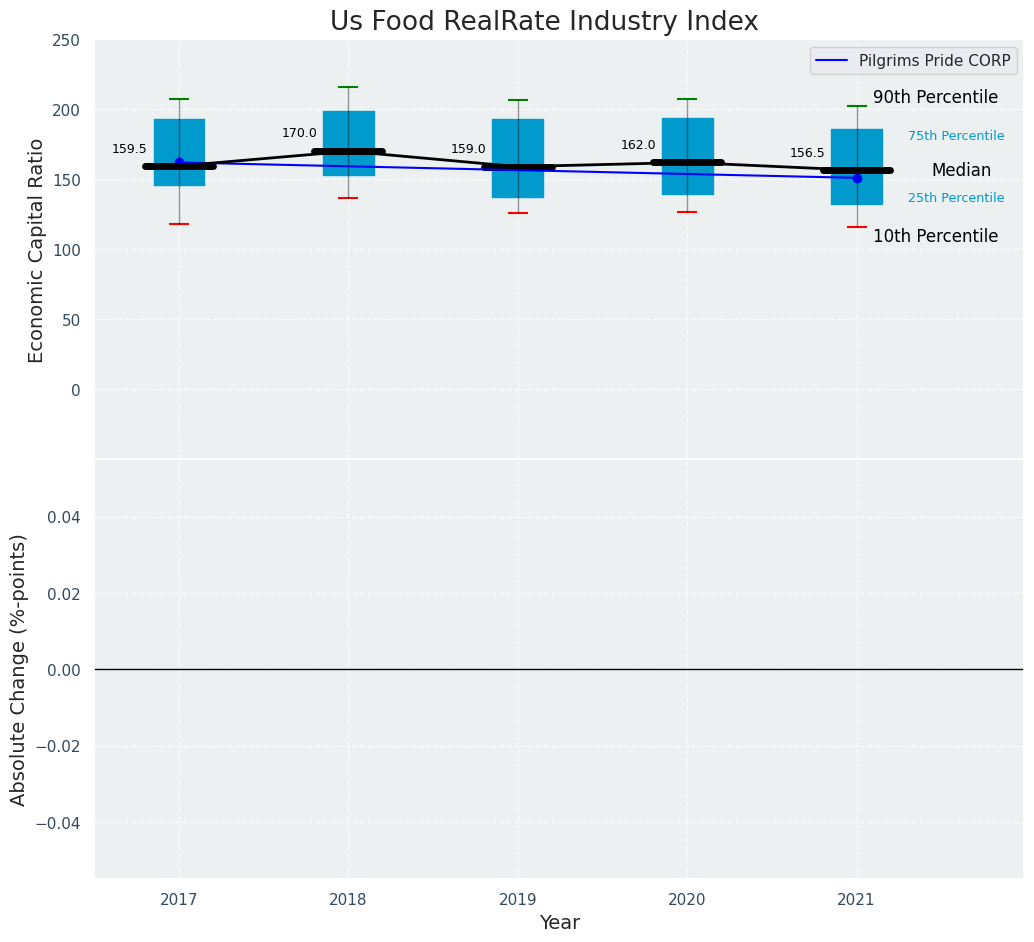
Task: Click the green 90th percentile cap for 2018
Action: (x=348, y=87)
